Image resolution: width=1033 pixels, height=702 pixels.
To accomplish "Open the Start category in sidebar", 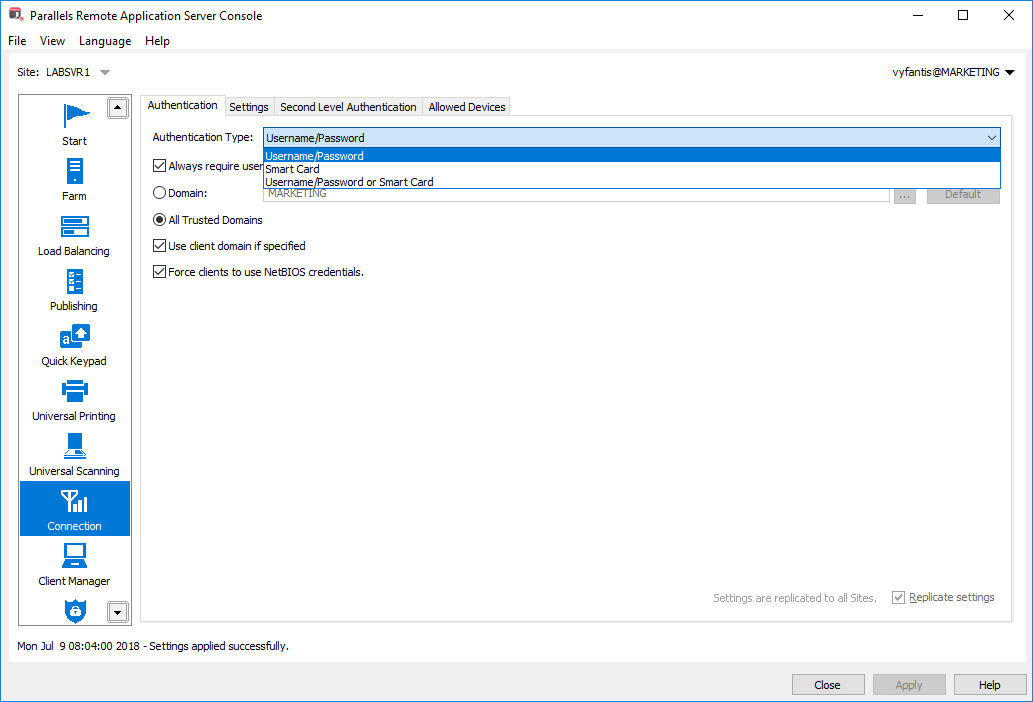I will tap(74, 124).
